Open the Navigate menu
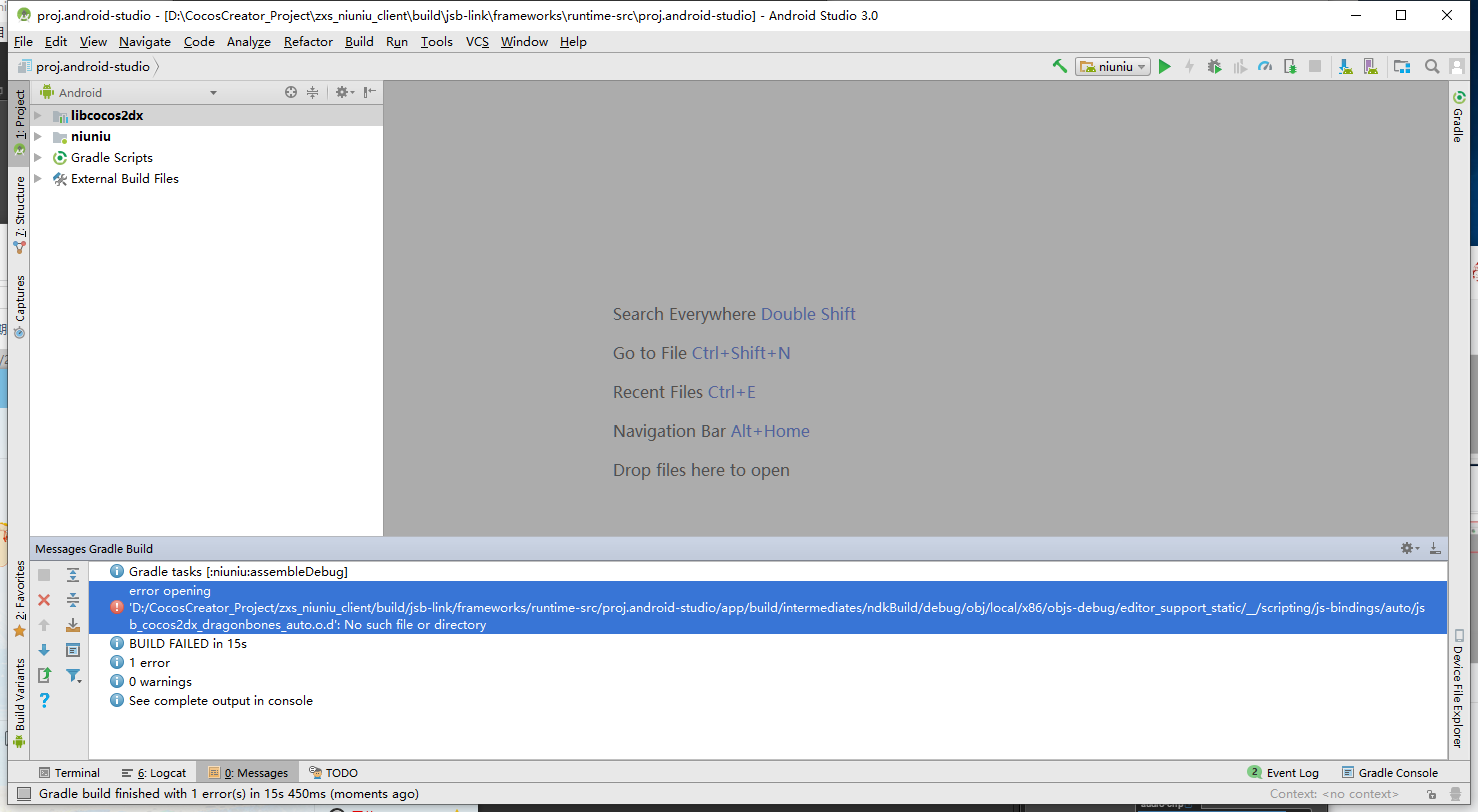Screen dimensions: 1478x812 tap(145, 42)
